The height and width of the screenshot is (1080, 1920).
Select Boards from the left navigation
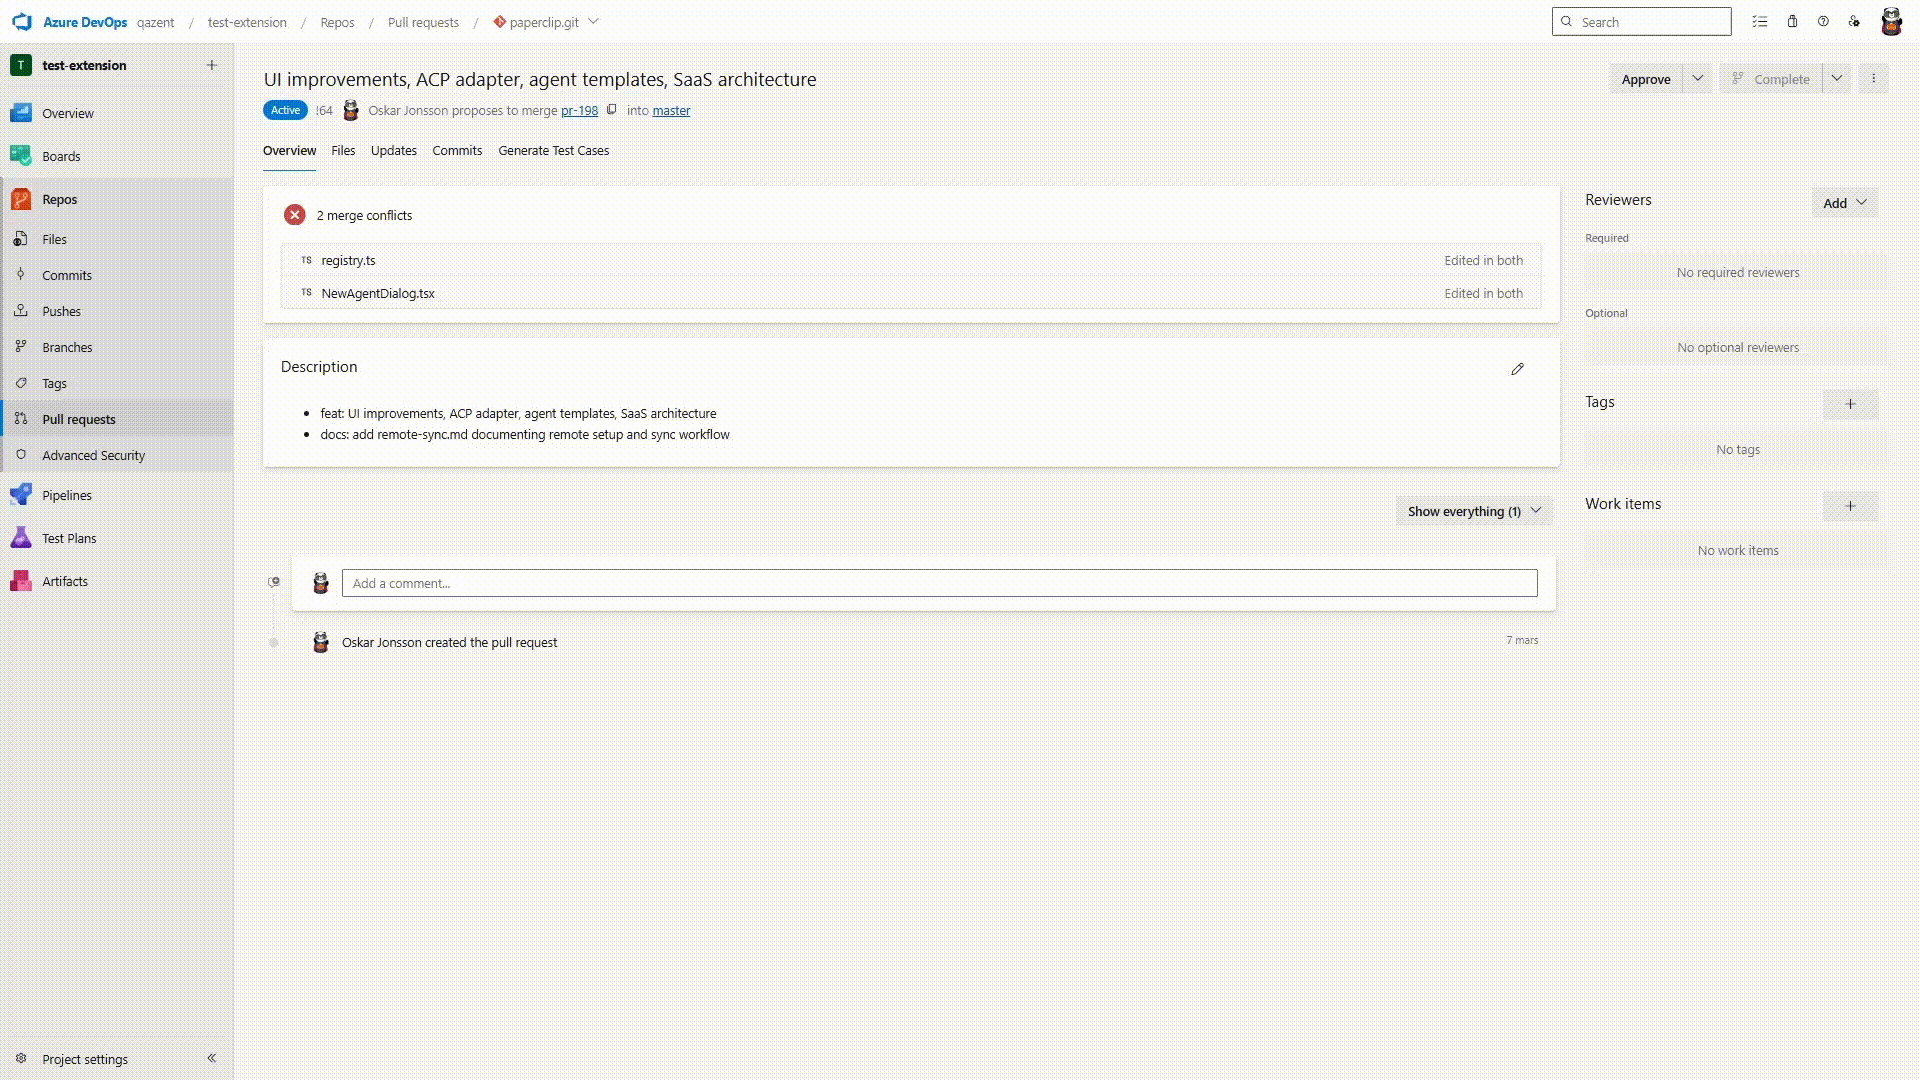61,156
